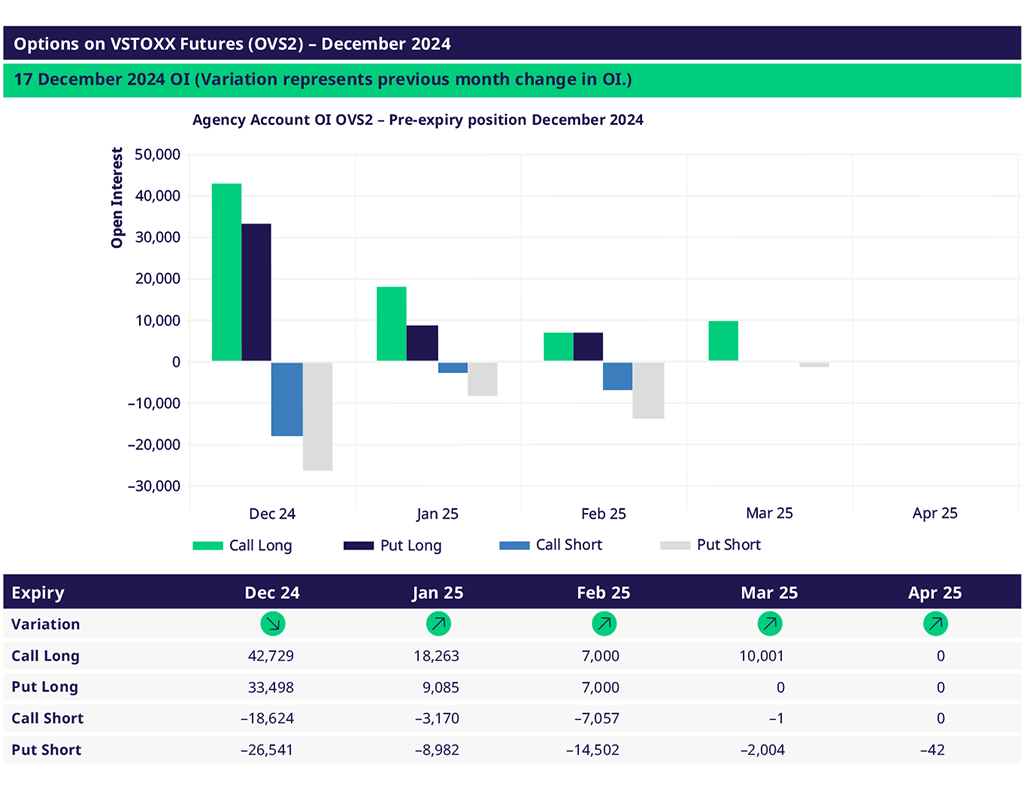The image size is (1024, 790).
Task: Click the Expiry table column header
Action: tap(38, 592)
